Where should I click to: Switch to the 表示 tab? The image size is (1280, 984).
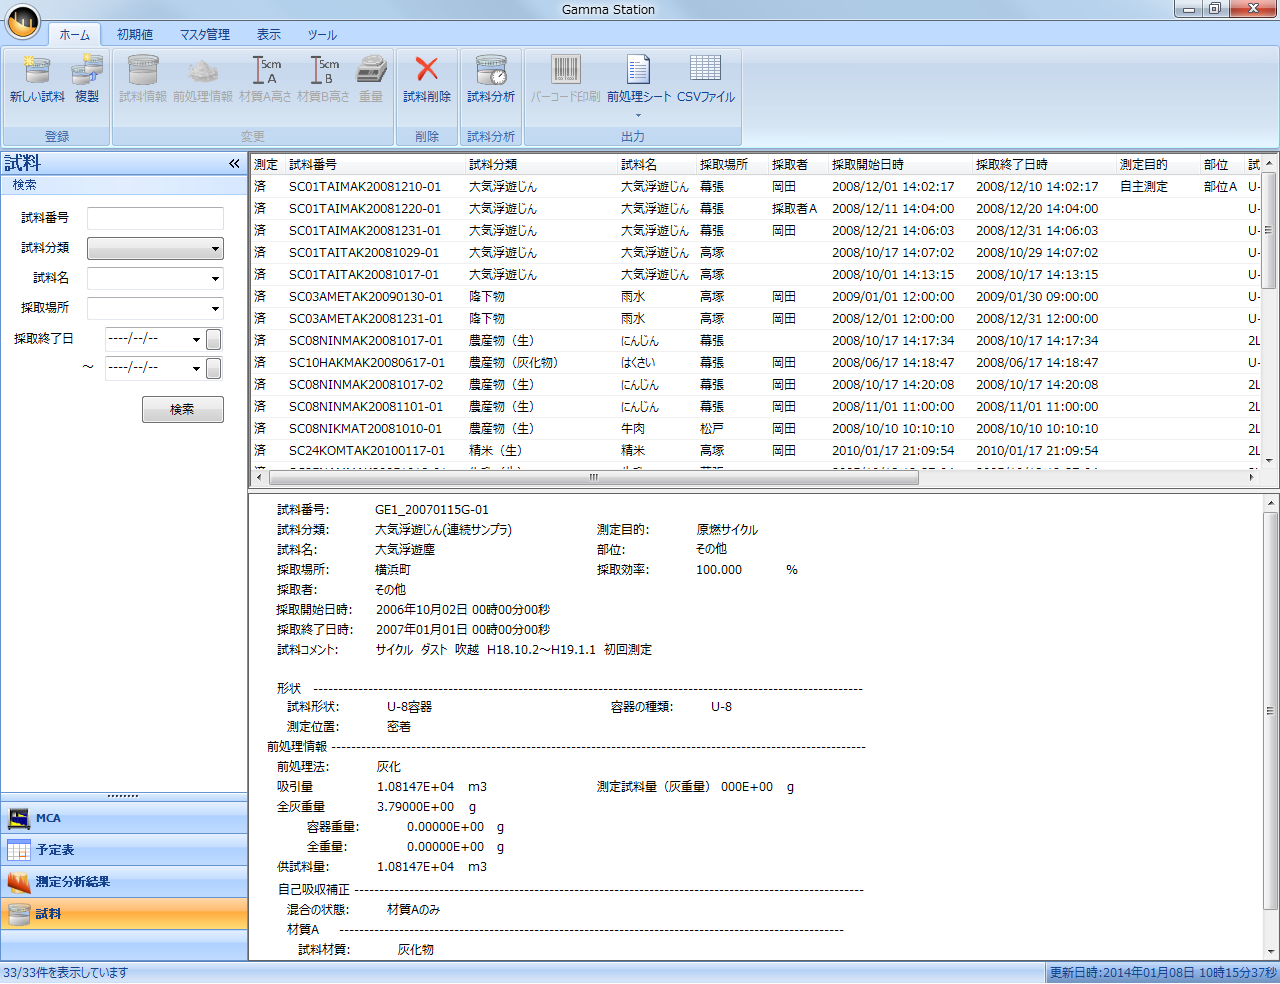(269, 34)
